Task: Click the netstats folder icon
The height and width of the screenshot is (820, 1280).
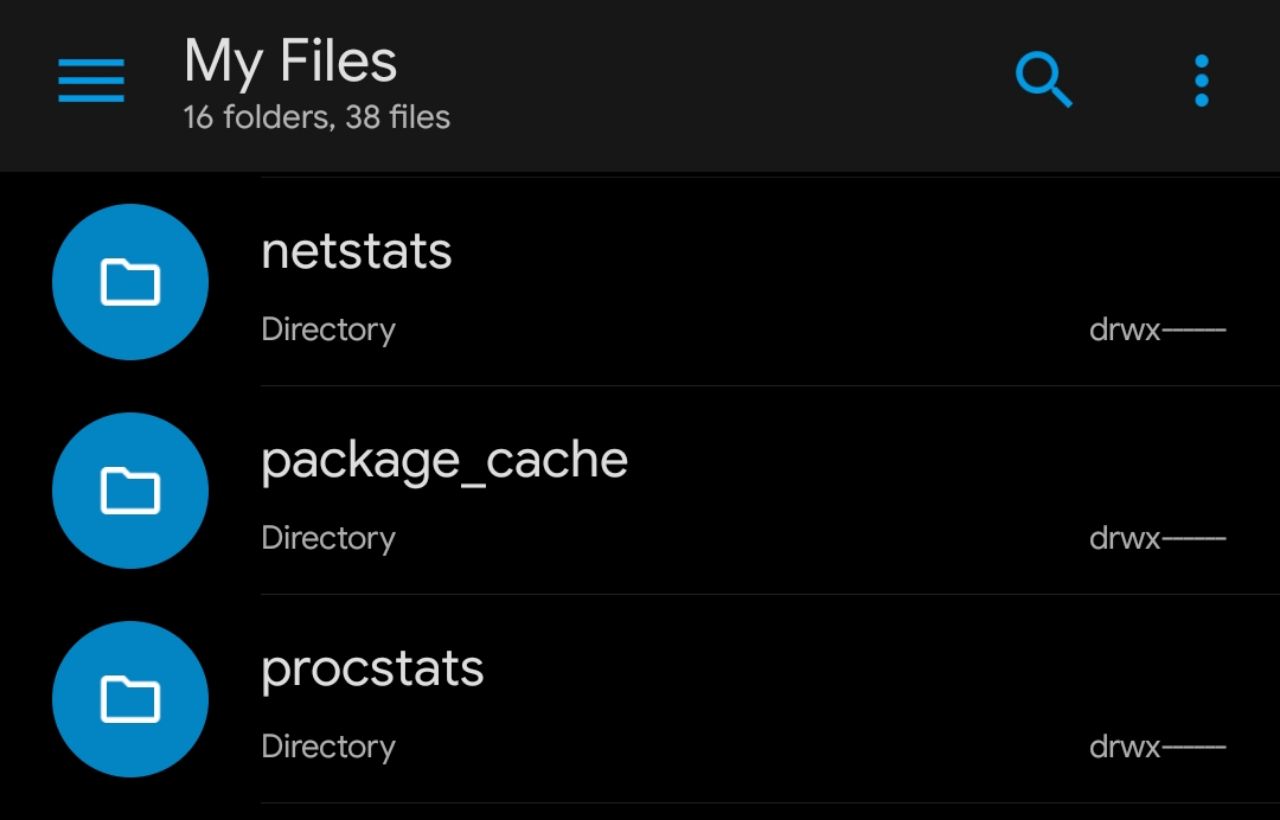Action: [x=130, y=282]
